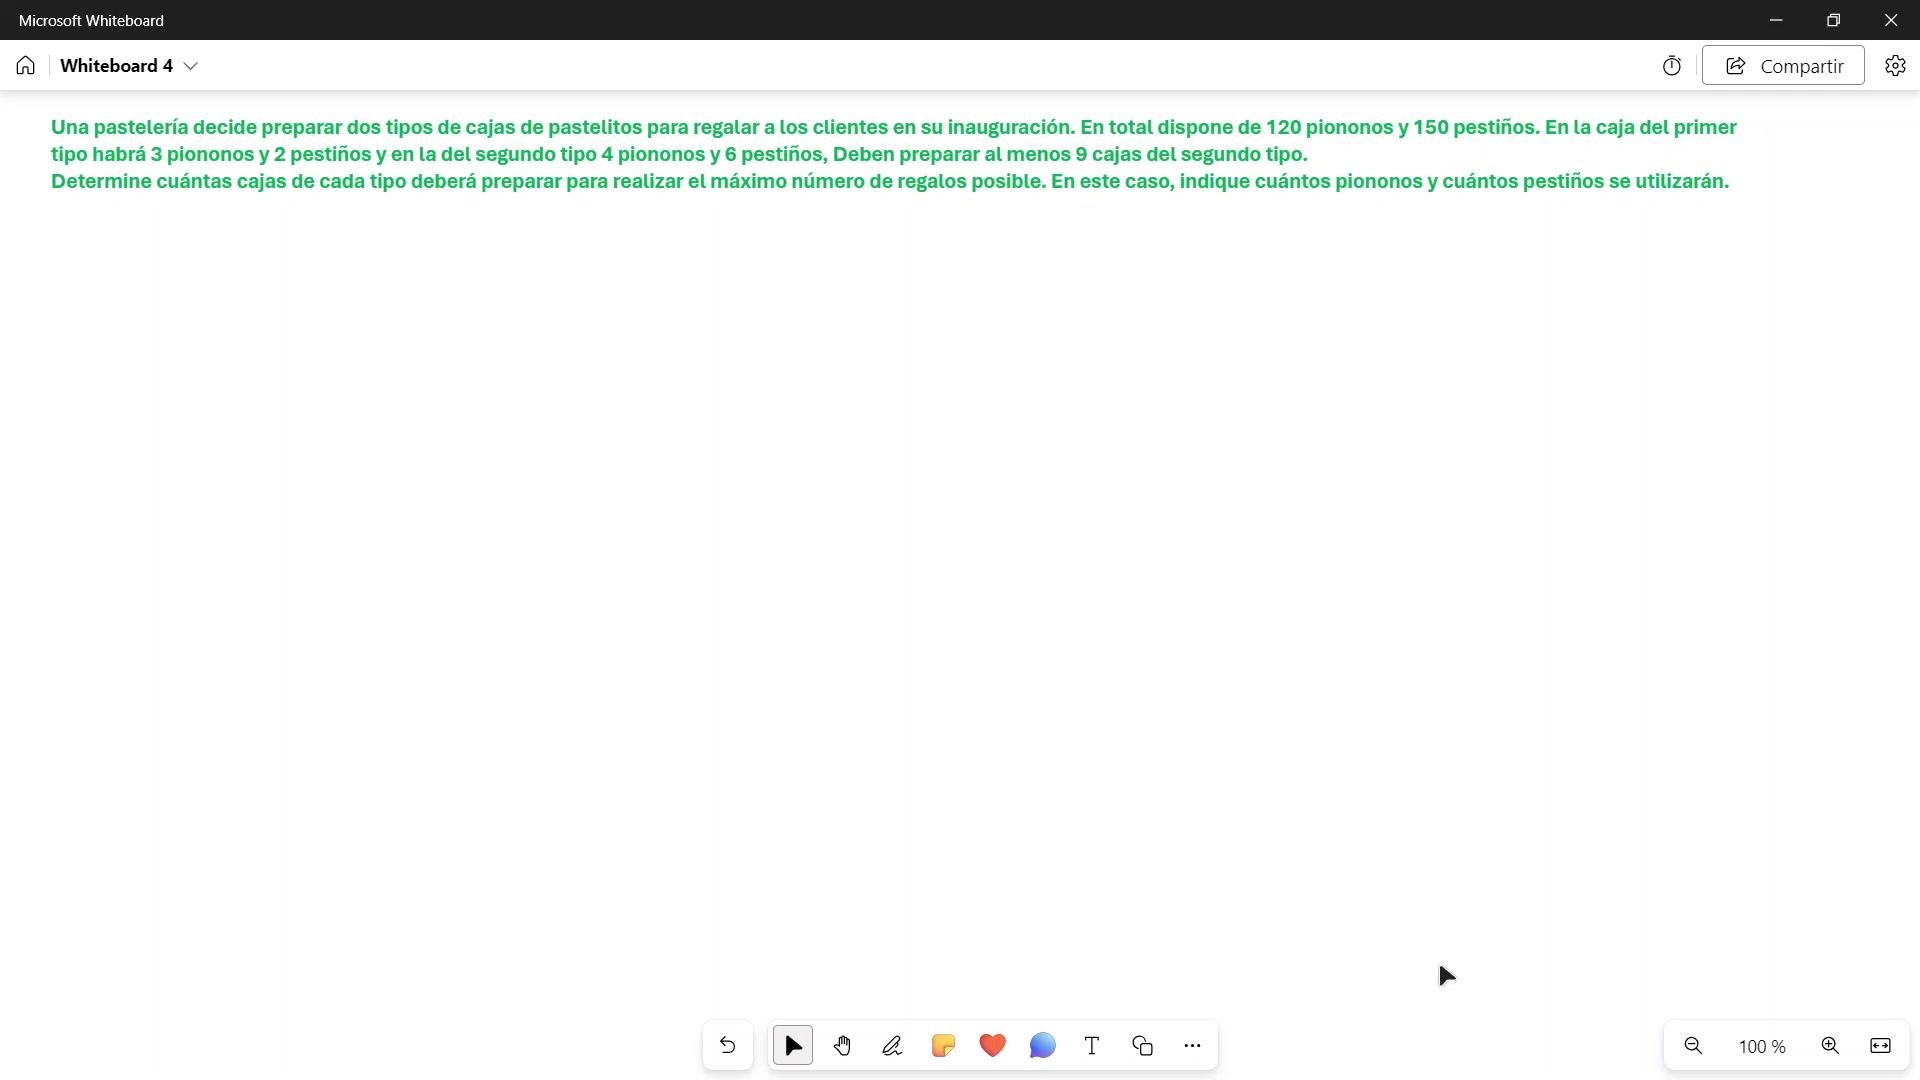The height and width of the screenshot is (1080, 1920).
Task: Click the undo arrow button
Action: pyautogui.click(x=727, y=1046)
